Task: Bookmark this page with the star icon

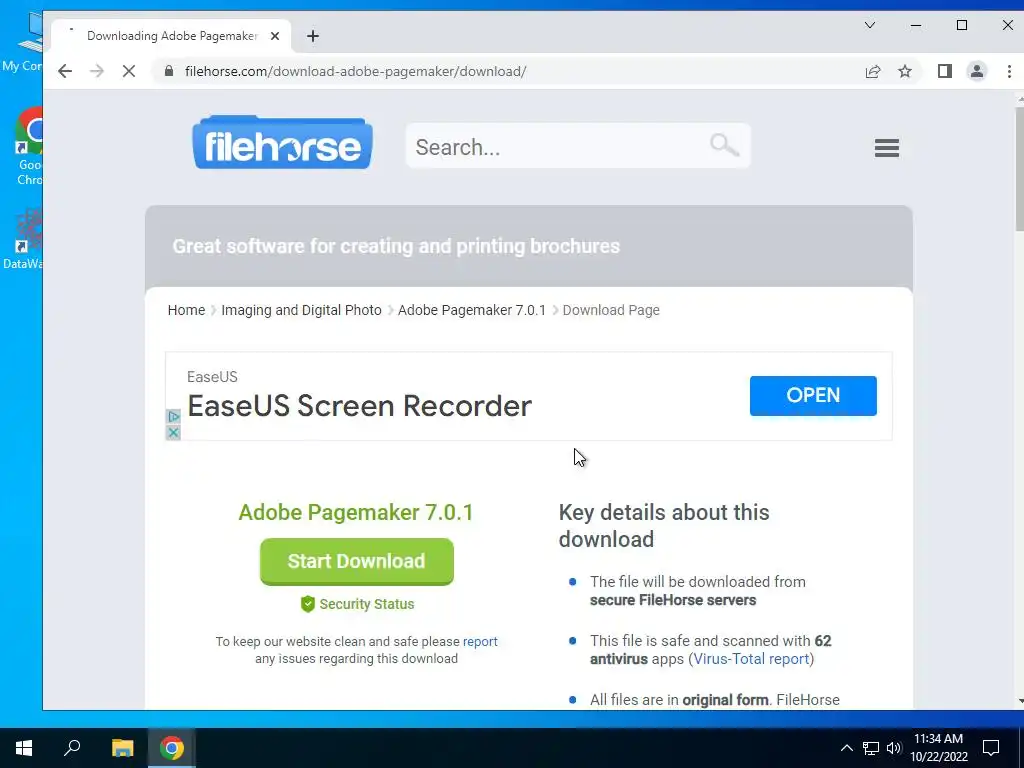Action: tap(904, 71)
